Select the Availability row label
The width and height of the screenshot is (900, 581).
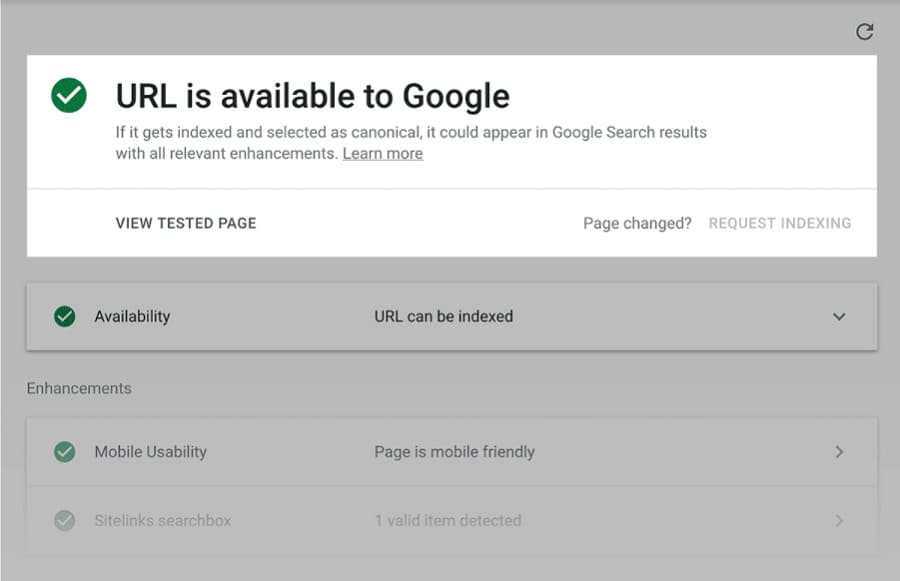click(132, 316)
